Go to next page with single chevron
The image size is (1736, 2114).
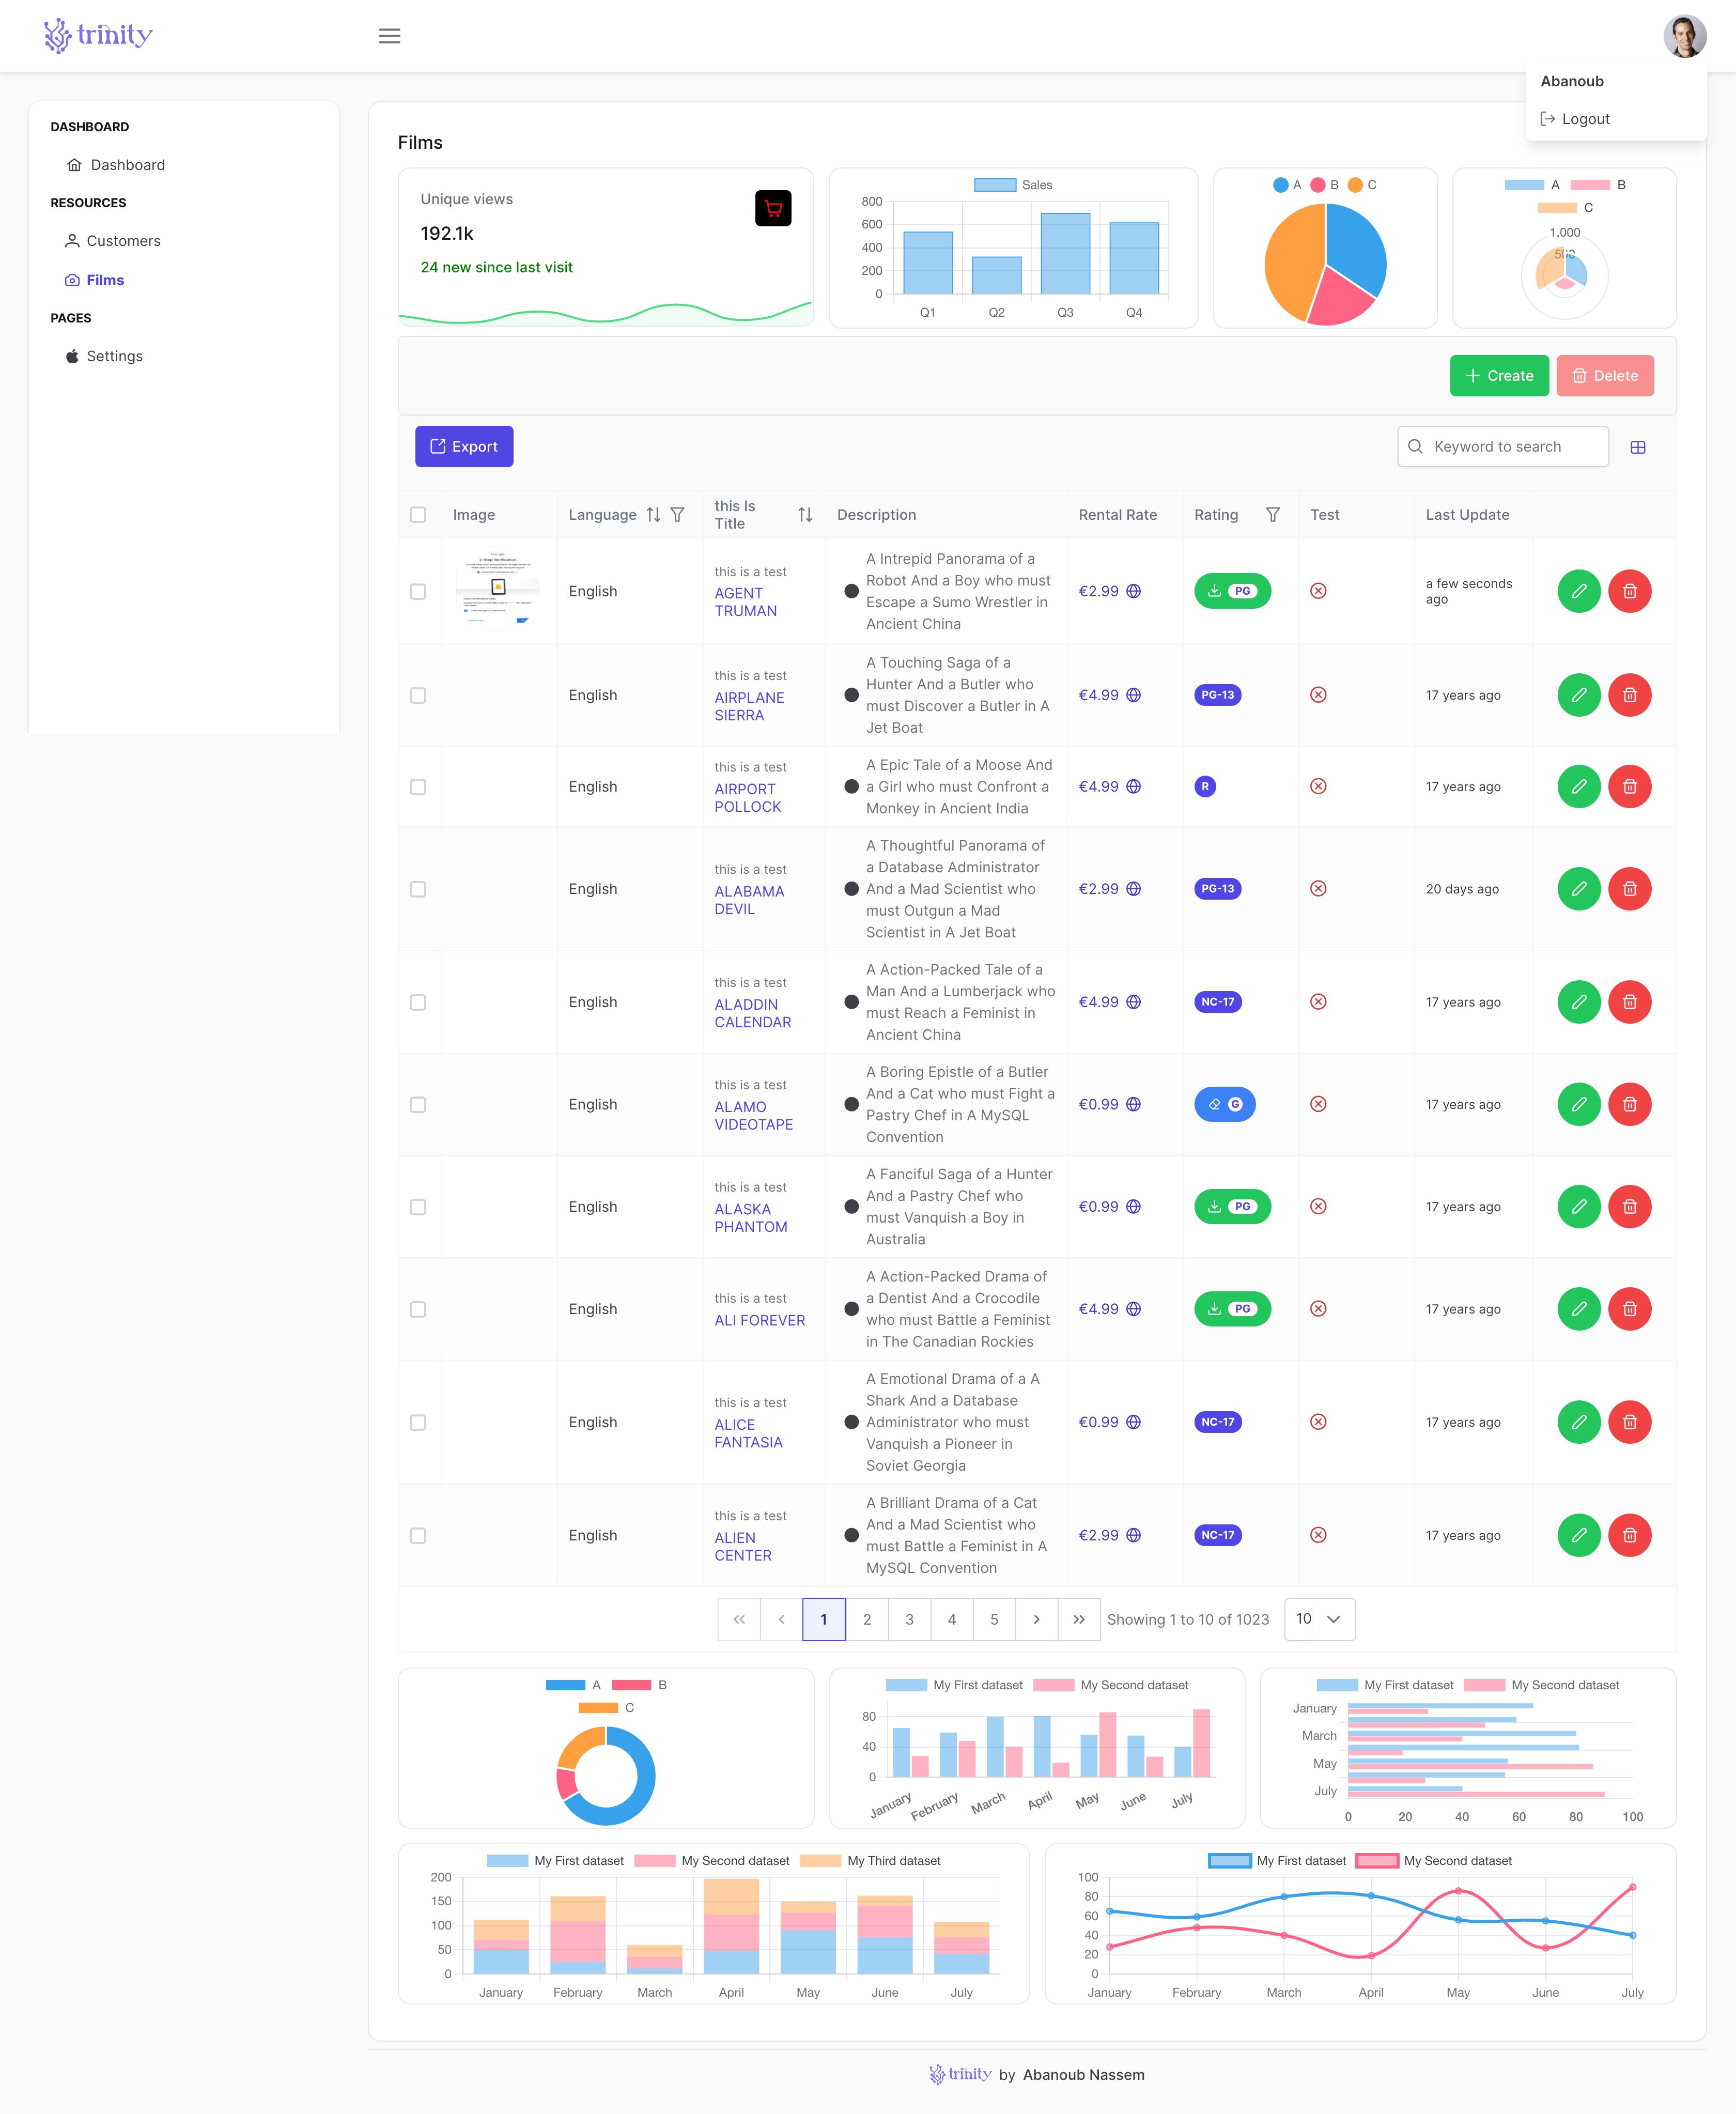(1036, 1619)
